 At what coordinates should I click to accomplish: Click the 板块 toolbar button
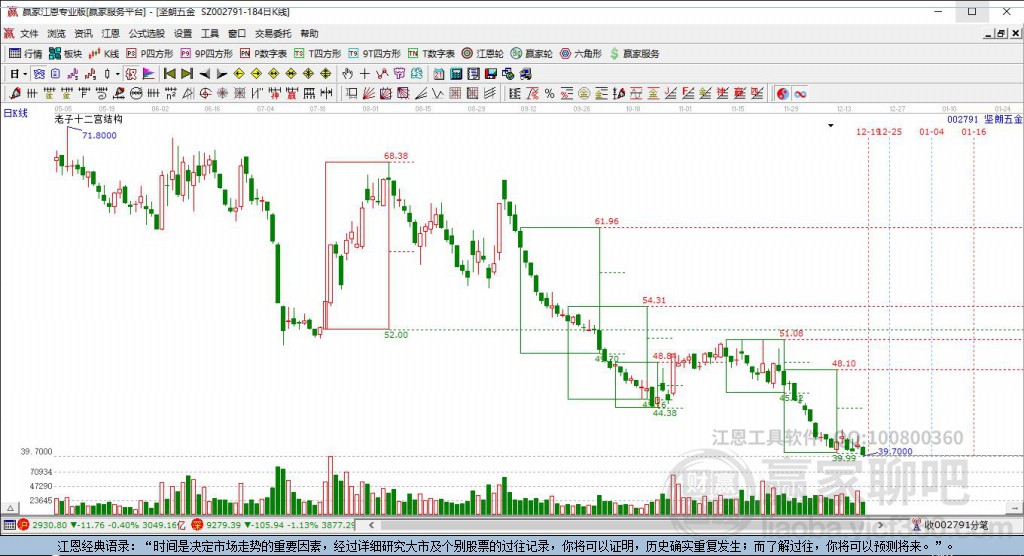[65, 54]
